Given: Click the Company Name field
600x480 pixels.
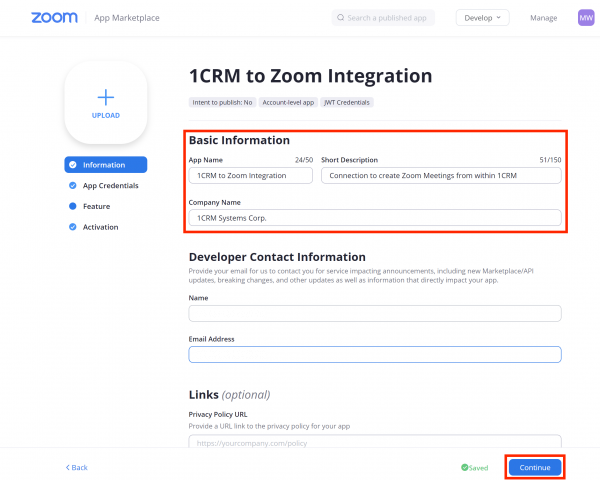Looking at the screenshot, I should click(x=375, y=218).
